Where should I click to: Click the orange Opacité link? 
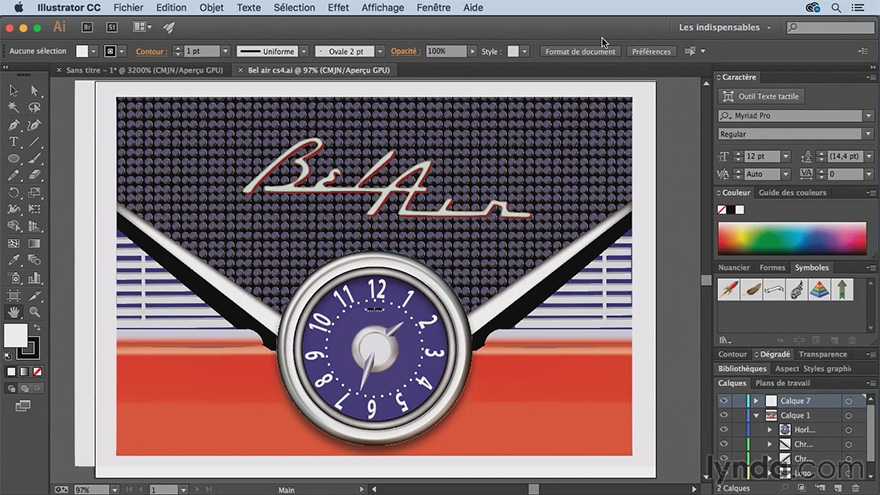point(405,51)
